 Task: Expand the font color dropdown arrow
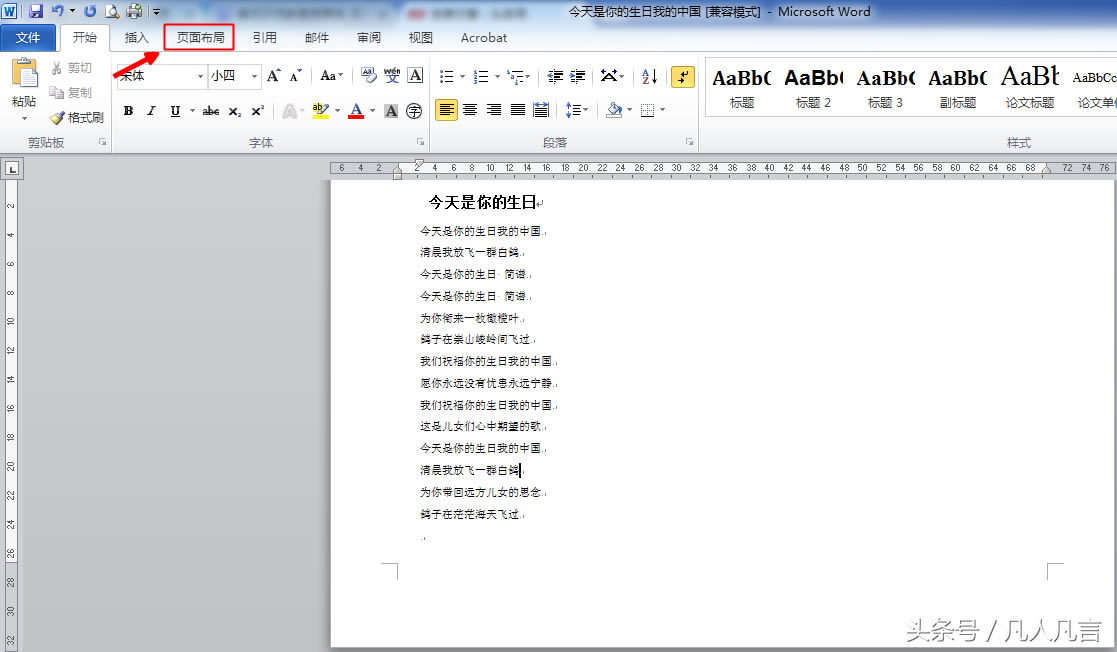[371, 110]
